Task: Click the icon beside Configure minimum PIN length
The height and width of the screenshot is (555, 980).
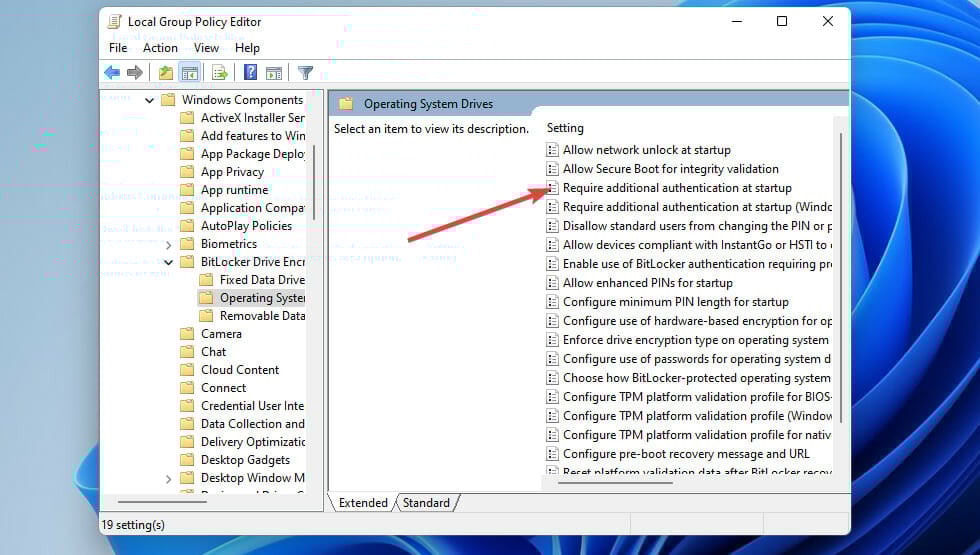Action: tap(552, 302)
